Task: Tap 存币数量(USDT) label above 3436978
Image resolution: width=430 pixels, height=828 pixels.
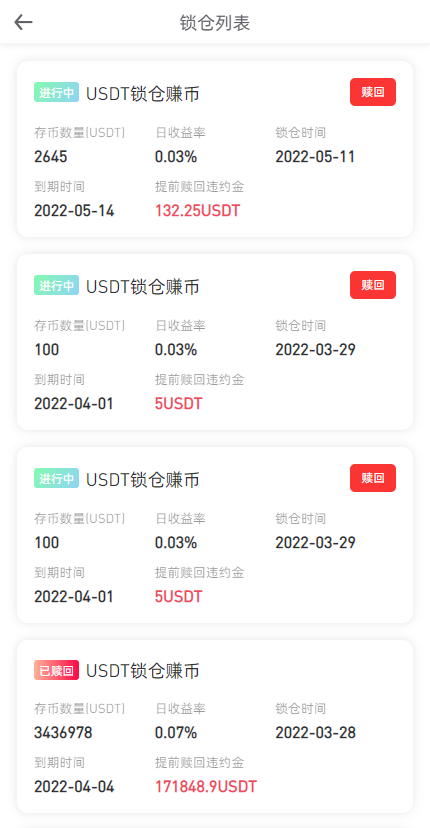Action: [x=80, y=709]
